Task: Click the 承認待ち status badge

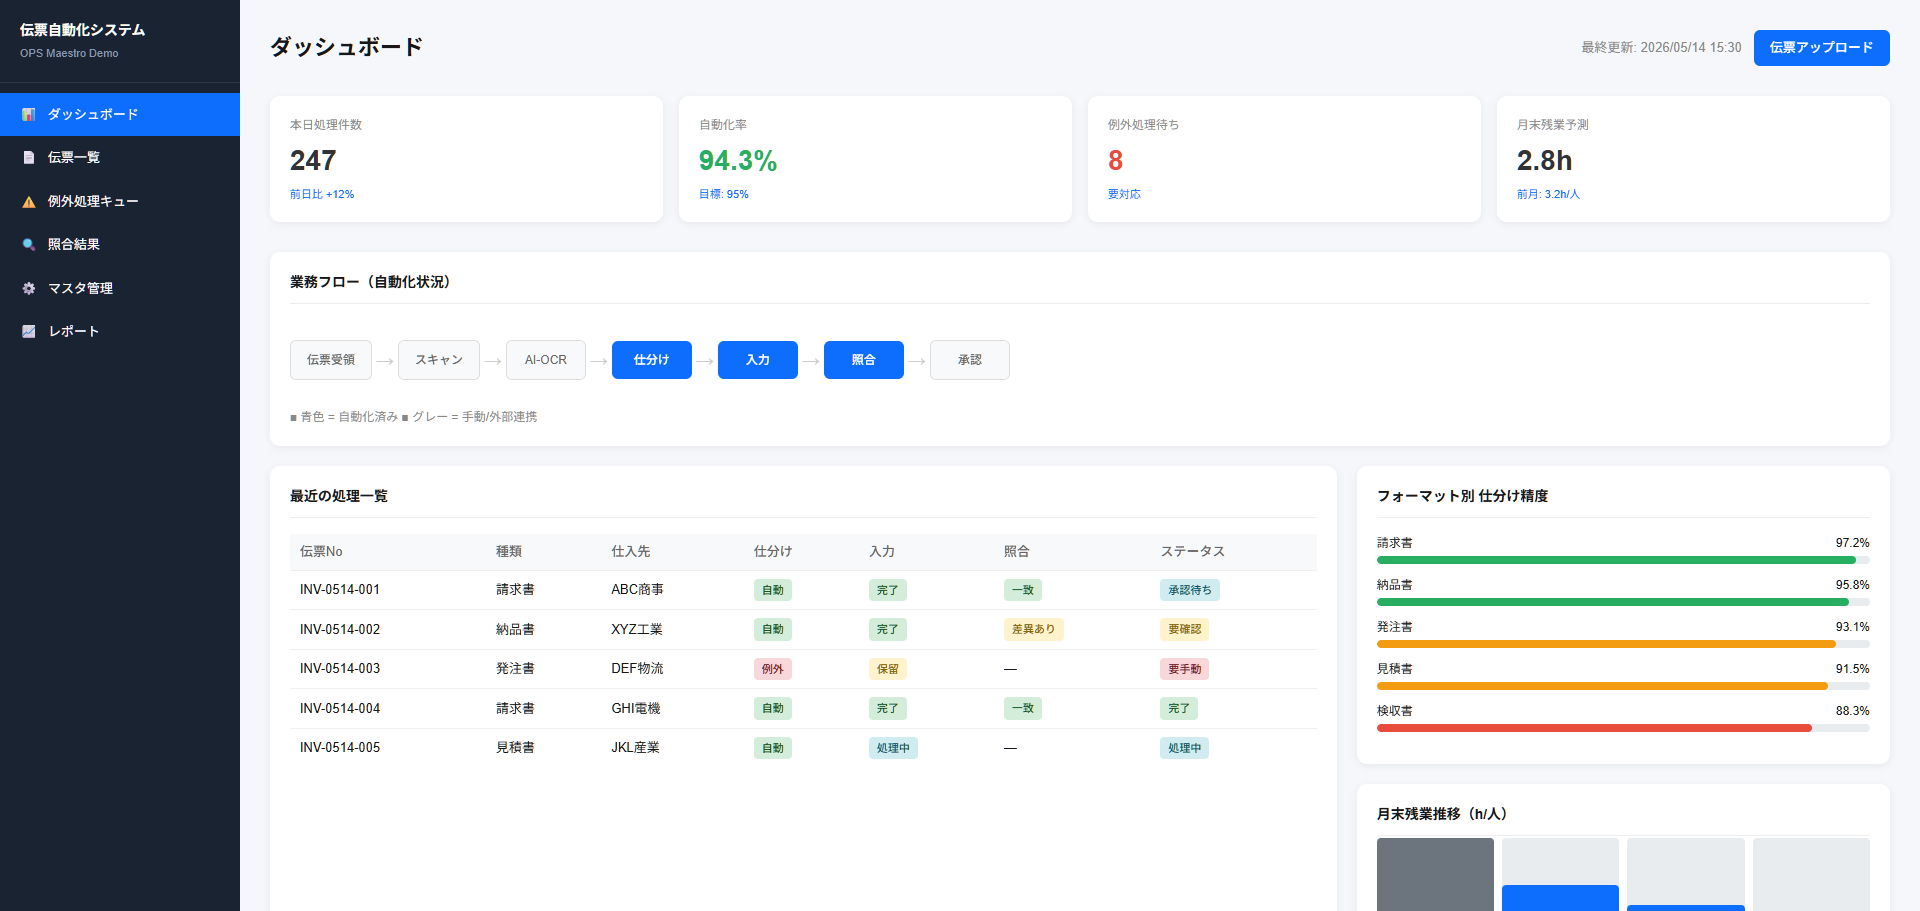Action: tap(1190, 590)
